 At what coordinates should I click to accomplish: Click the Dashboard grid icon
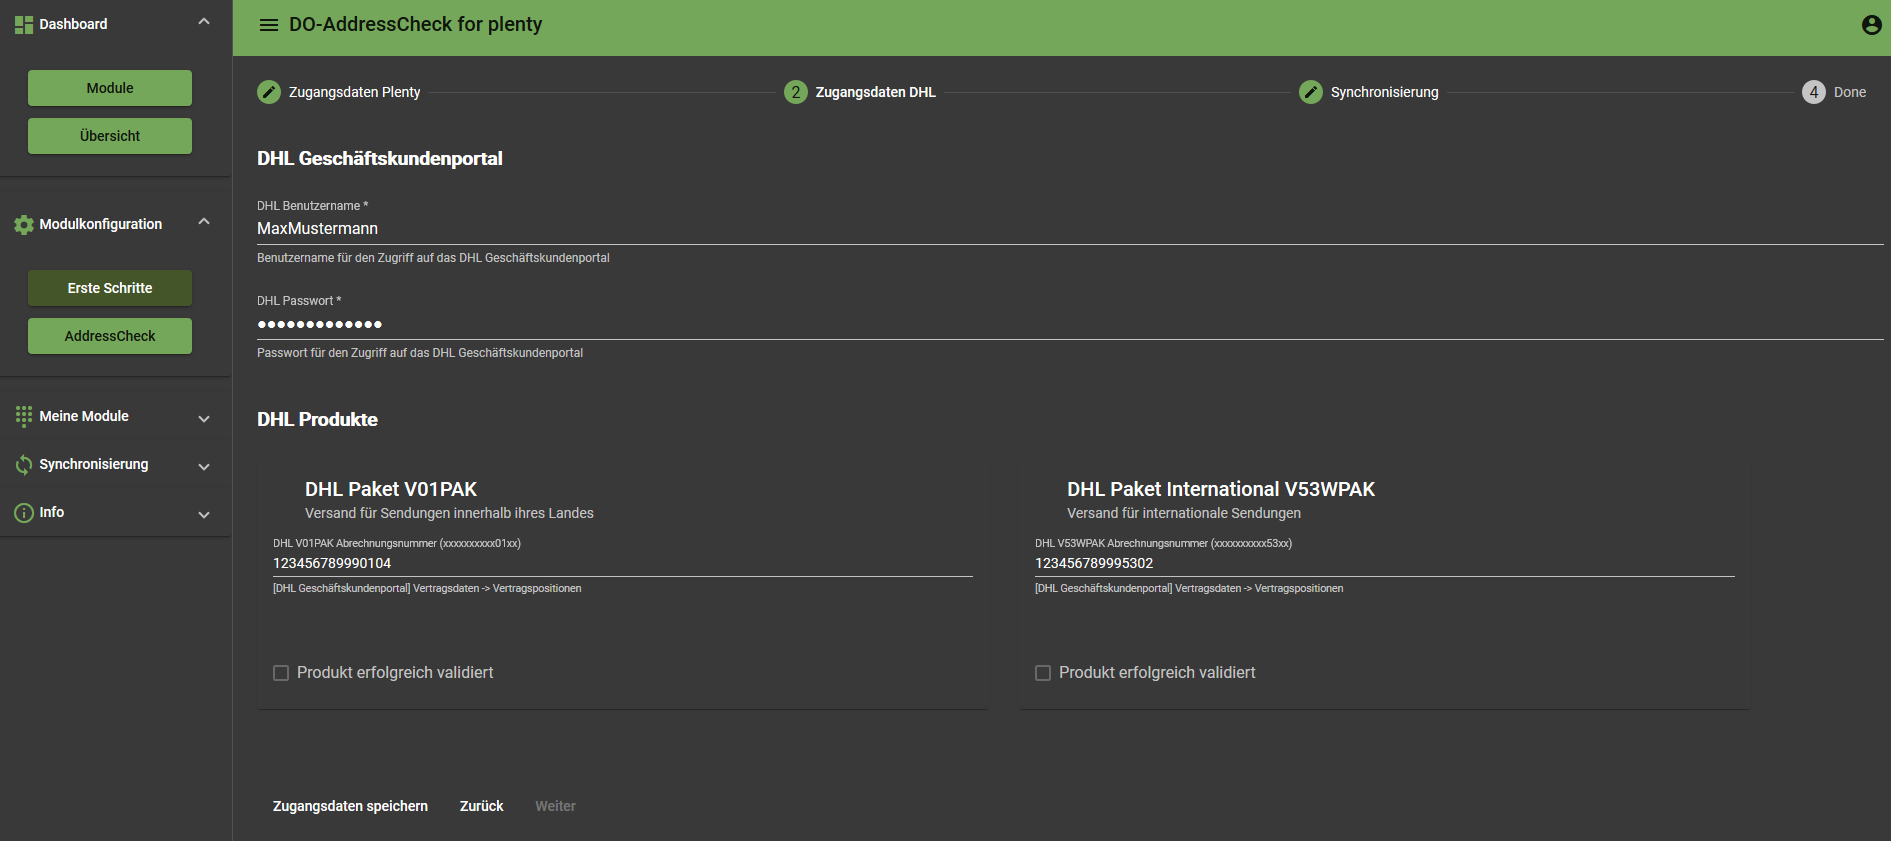(24, 25)
